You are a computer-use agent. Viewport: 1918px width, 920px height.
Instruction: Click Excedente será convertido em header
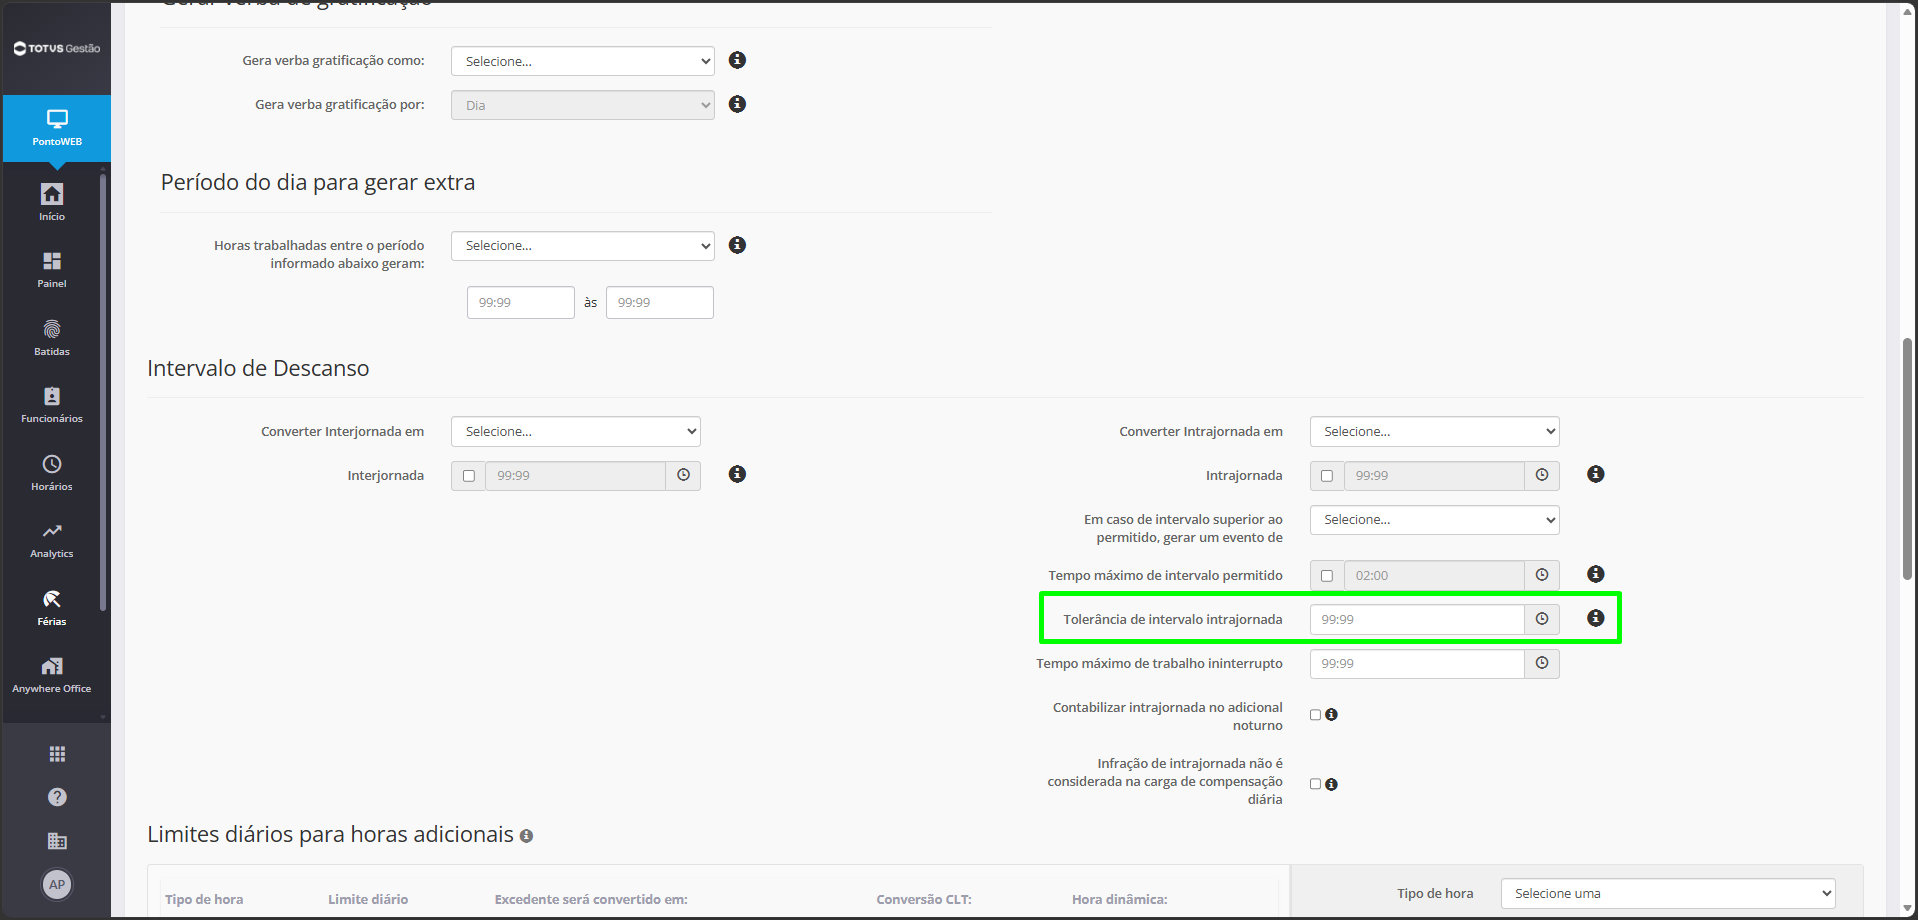point(591,900)
